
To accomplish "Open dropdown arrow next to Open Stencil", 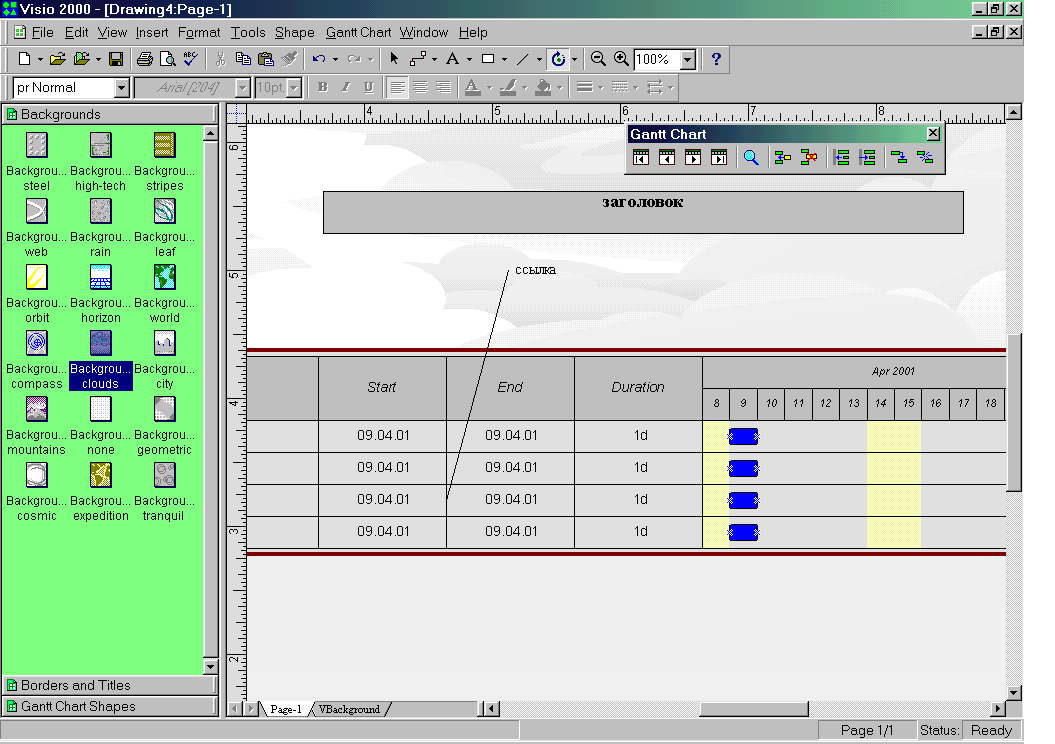I will point(98,60).
